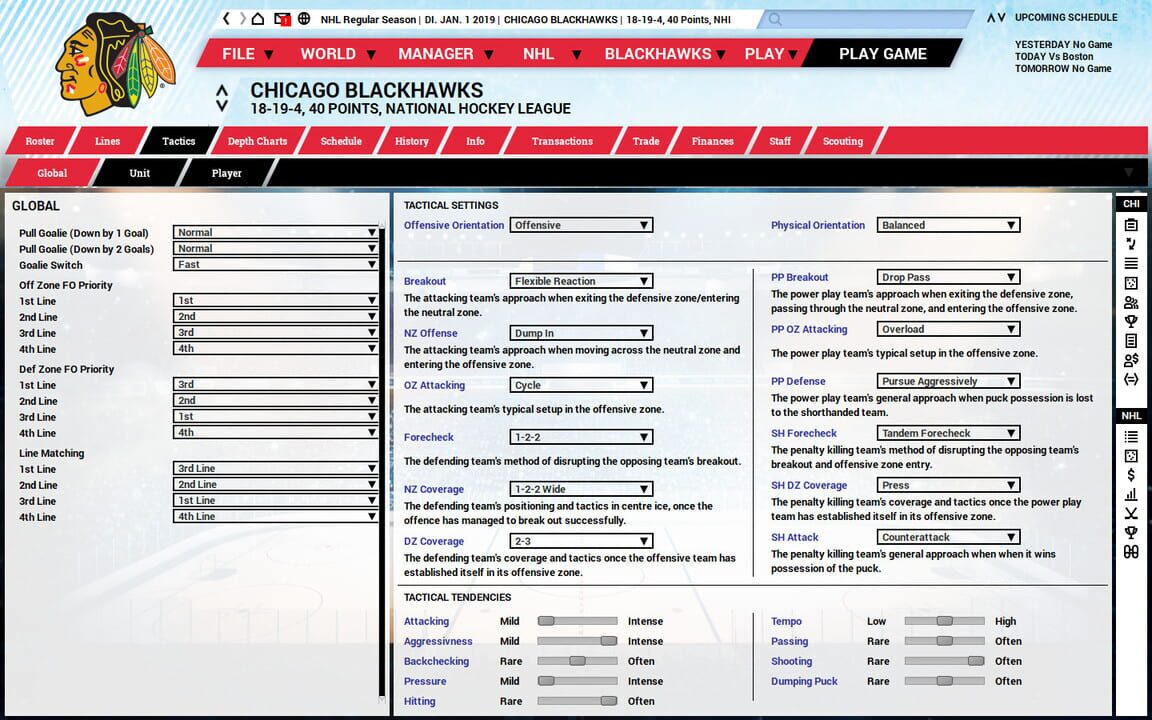The height and width of the screenshot is (720, 1152).
Task: Open the BLACKHAWKS menu
Action: point(665,54)
